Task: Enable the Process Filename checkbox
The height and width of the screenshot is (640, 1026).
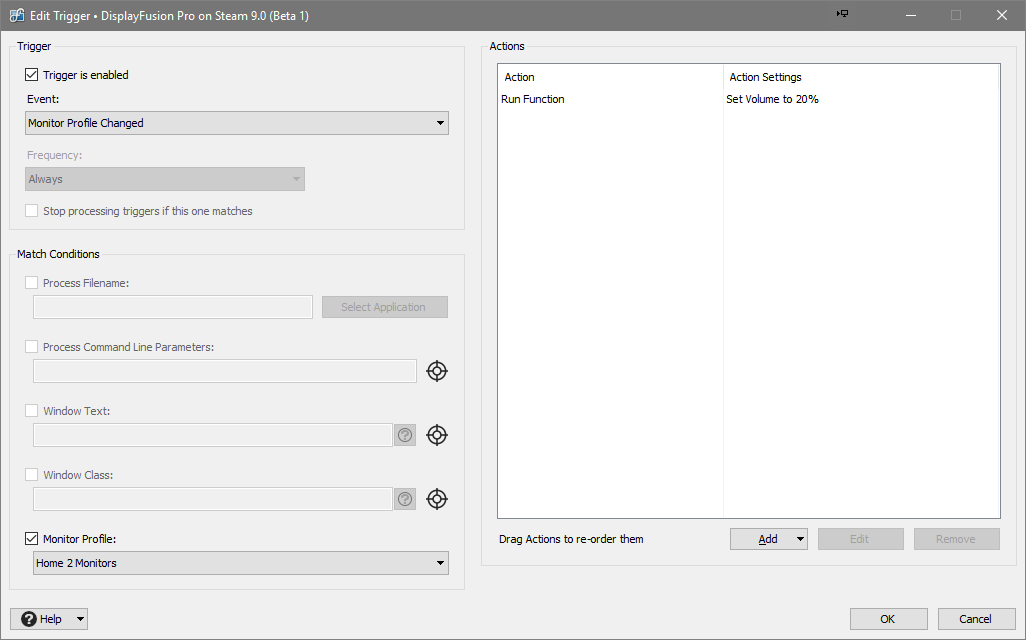Action: click(32, 283)
